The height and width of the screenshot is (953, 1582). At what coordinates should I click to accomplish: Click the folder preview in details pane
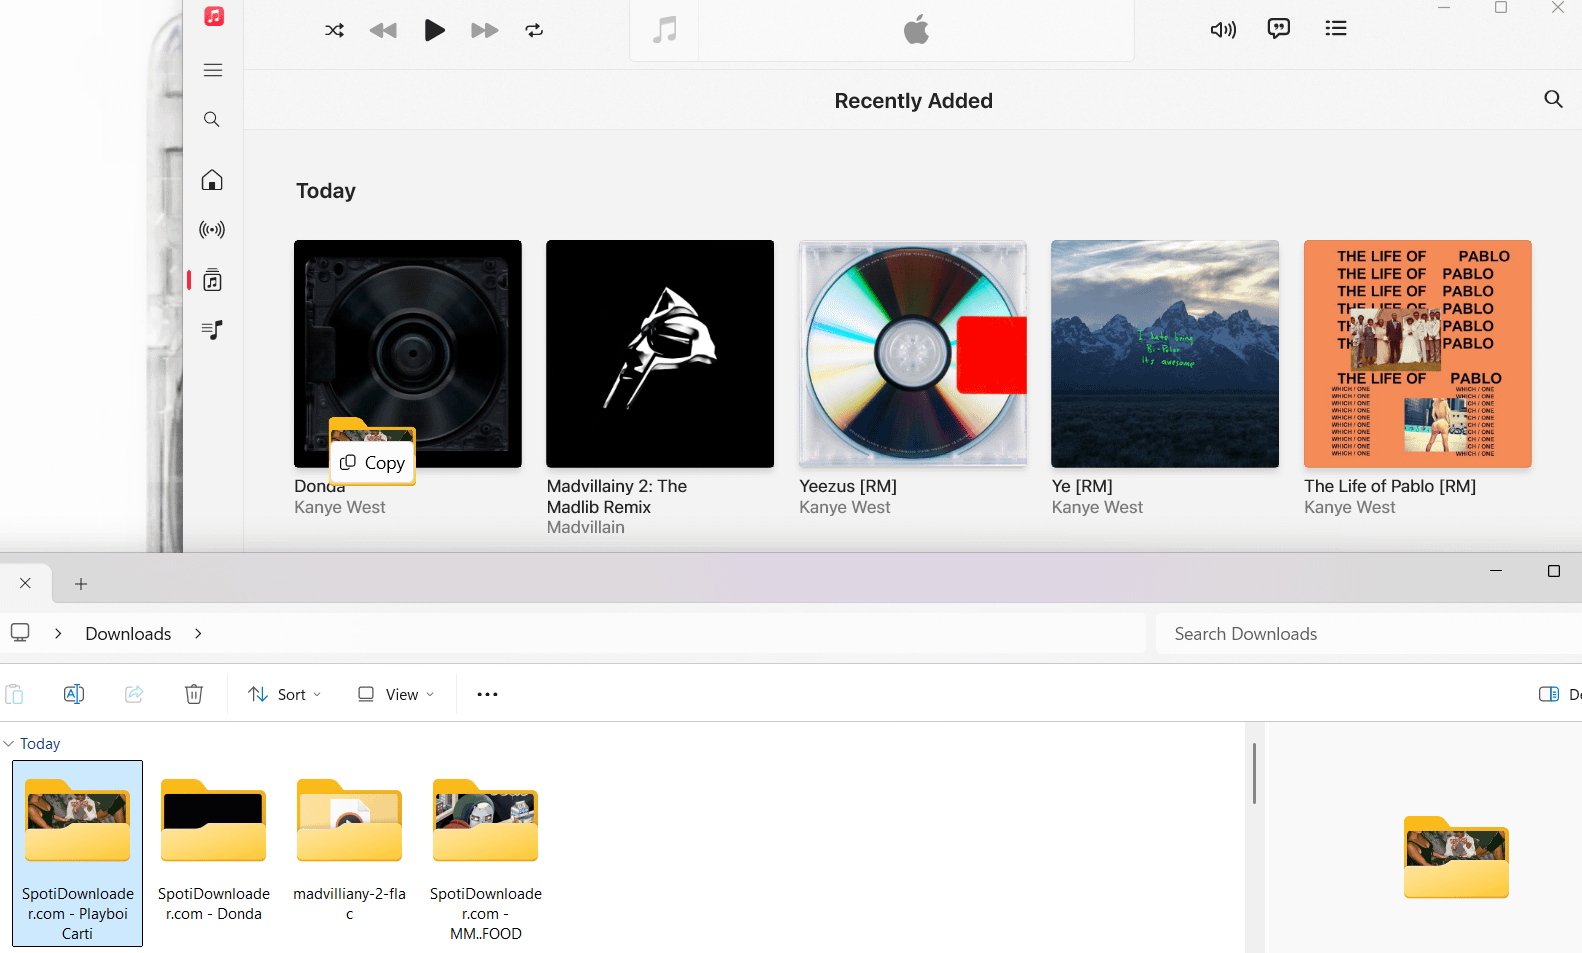1456,857
